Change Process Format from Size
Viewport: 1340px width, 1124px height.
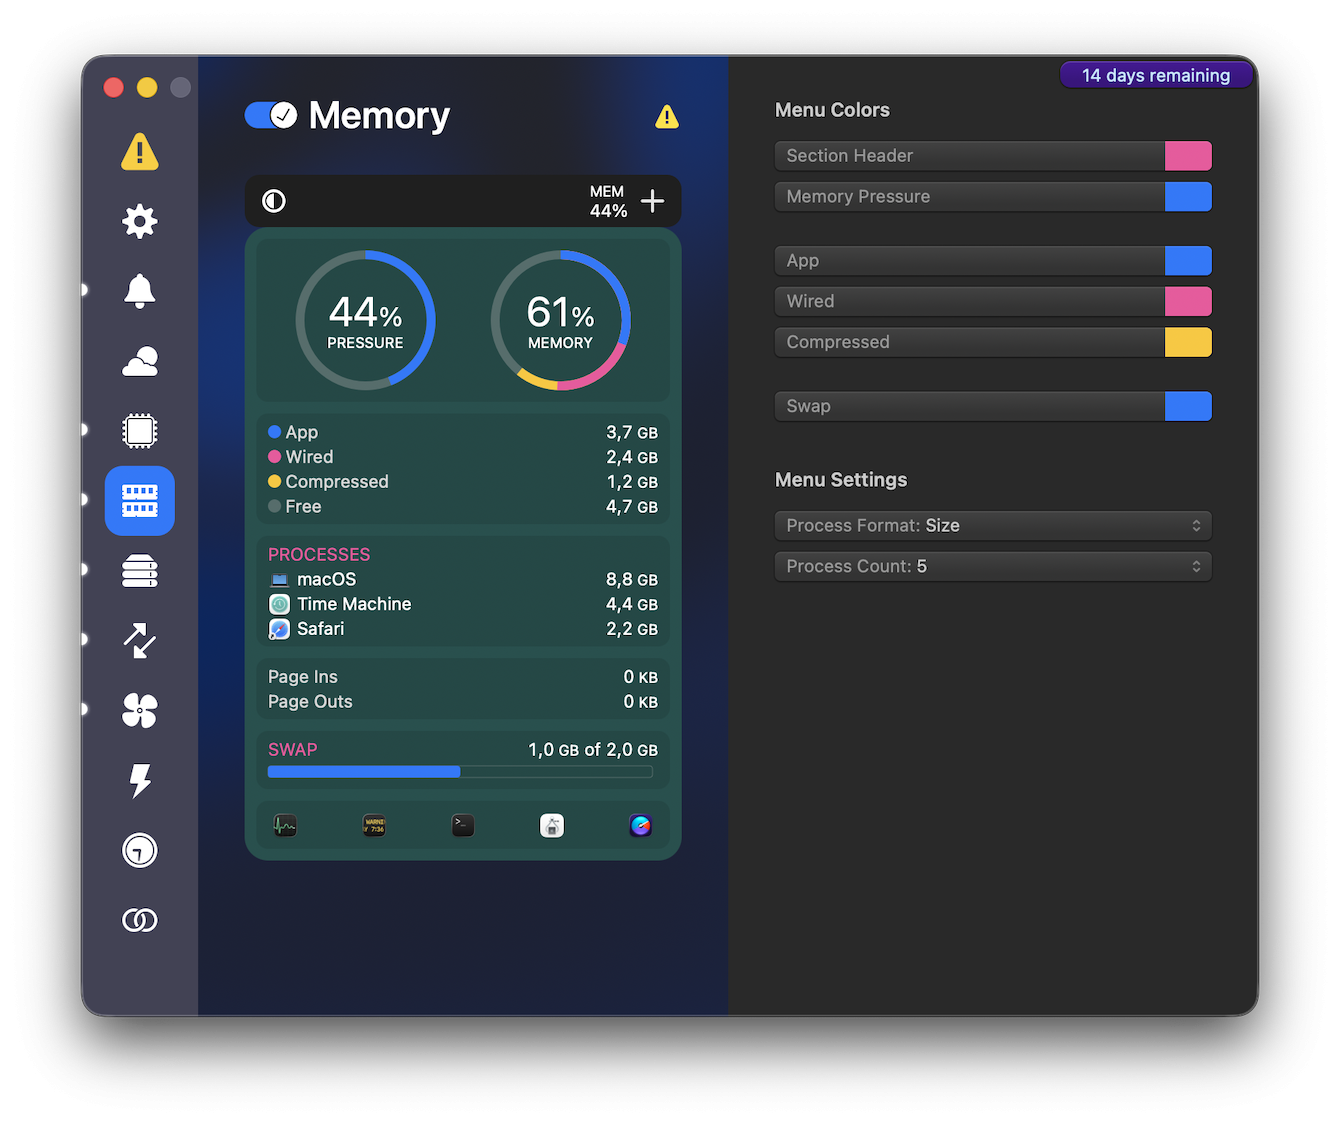(993, 525)
